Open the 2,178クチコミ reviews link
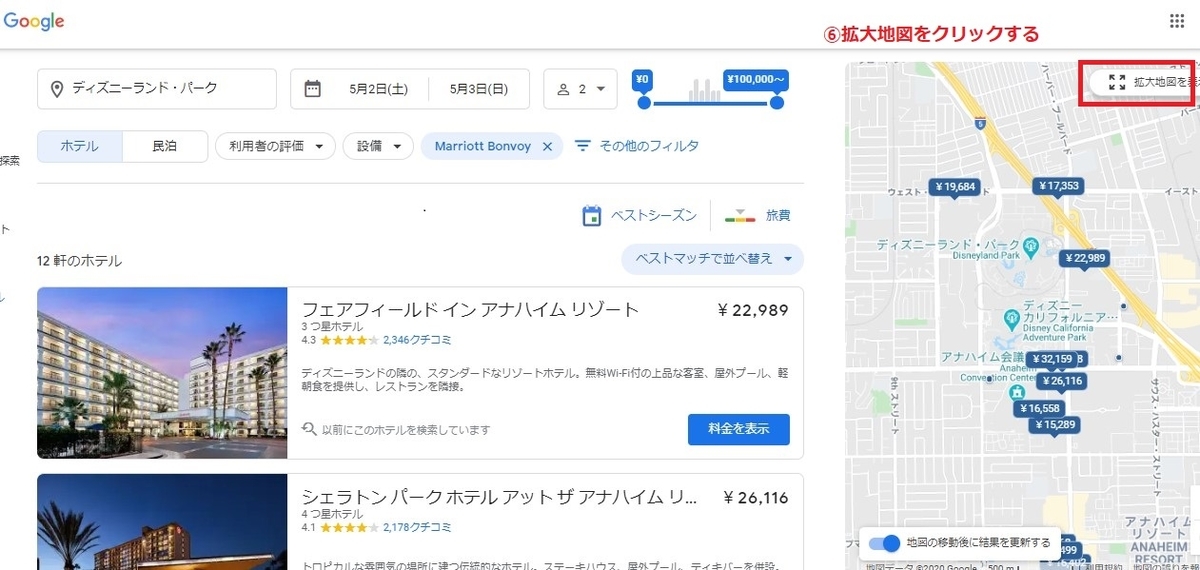Viewport: 1200px width, 570px height. click(x=417, y=527)
